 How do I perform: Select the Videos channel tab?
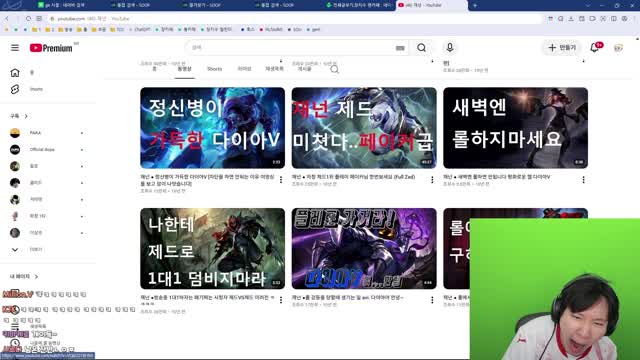(184, 69)
